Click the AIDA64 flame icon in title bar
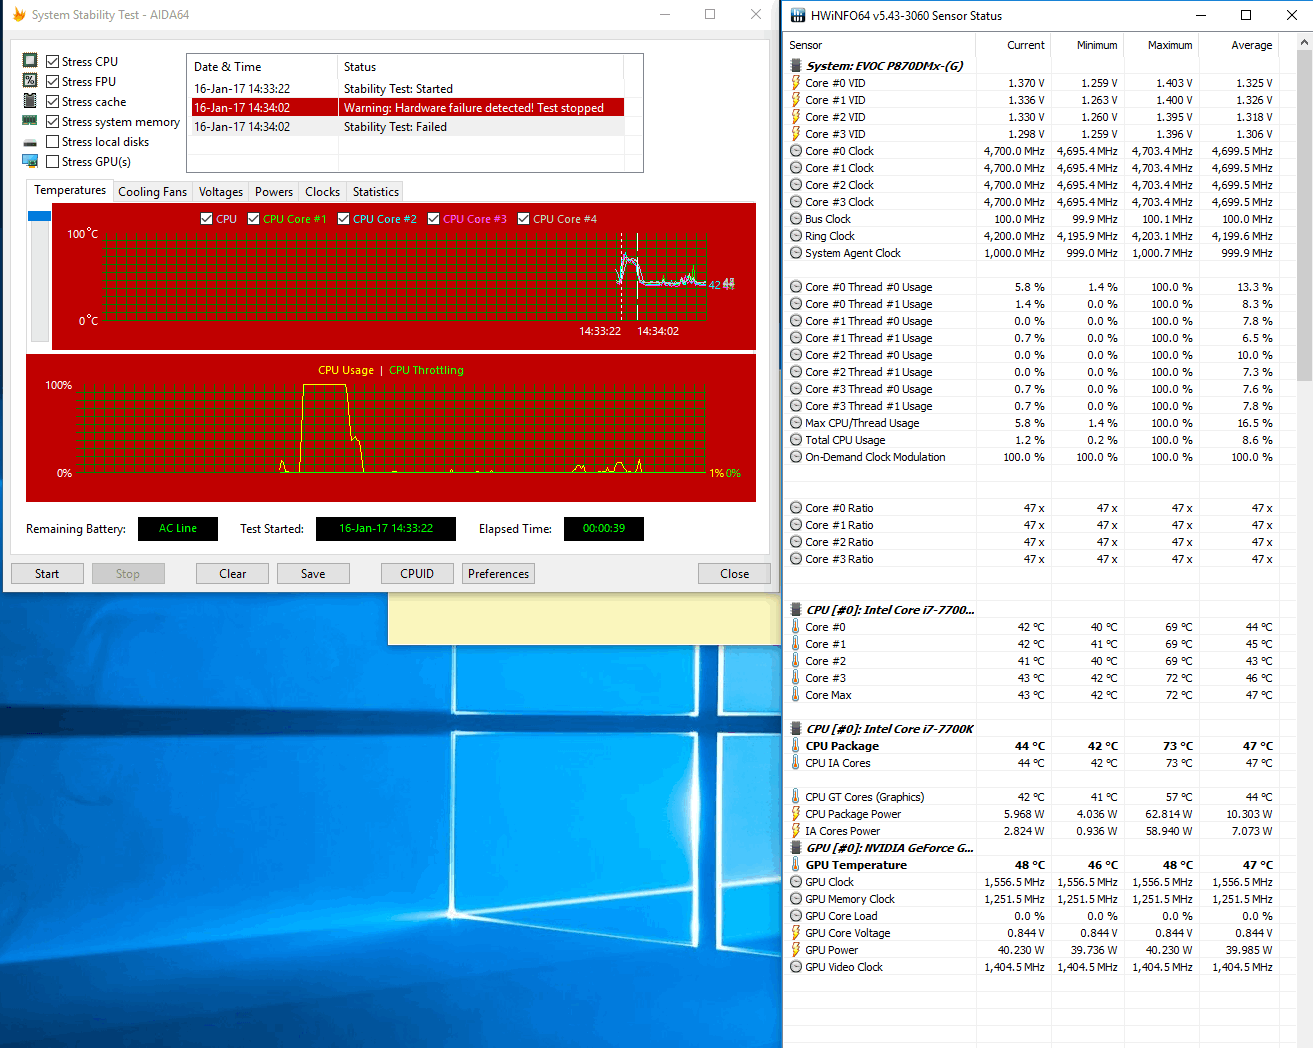Screen dimensions: 1313x1048 [x=18, y=15]
